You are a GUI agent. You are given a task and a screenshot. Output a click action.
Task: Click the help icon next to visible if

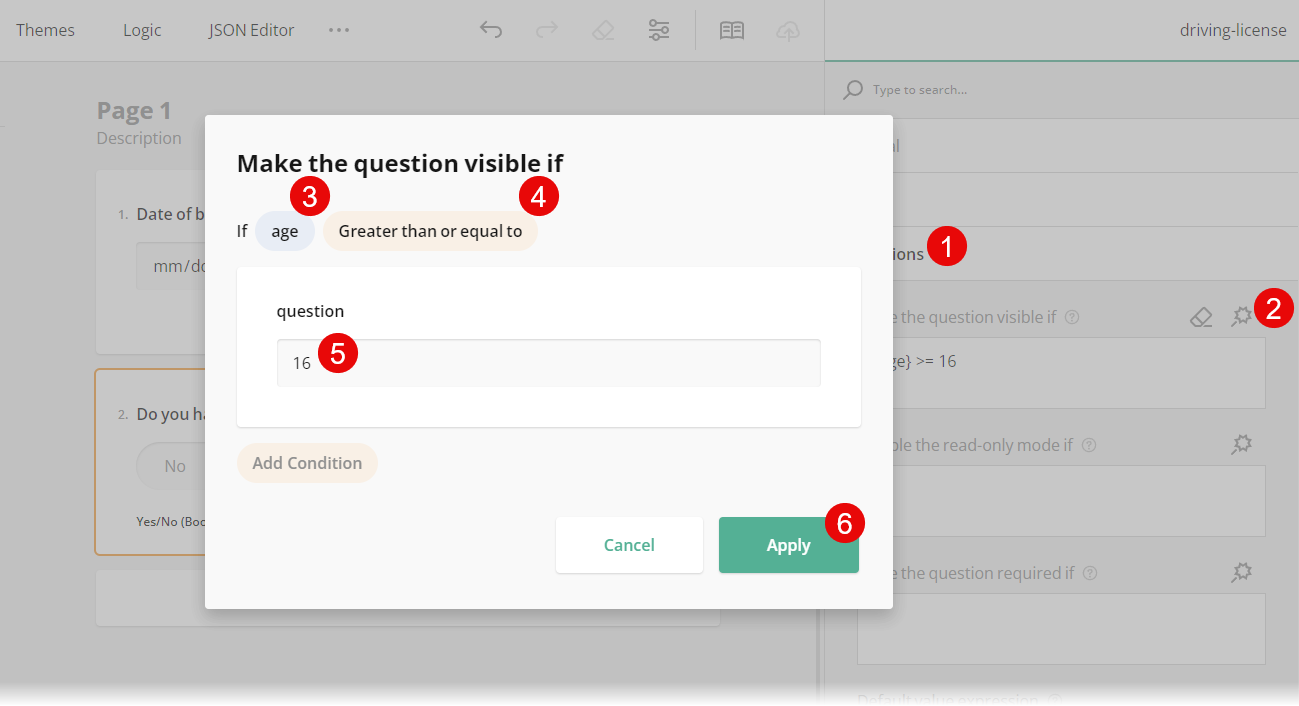coord(1071,317)
